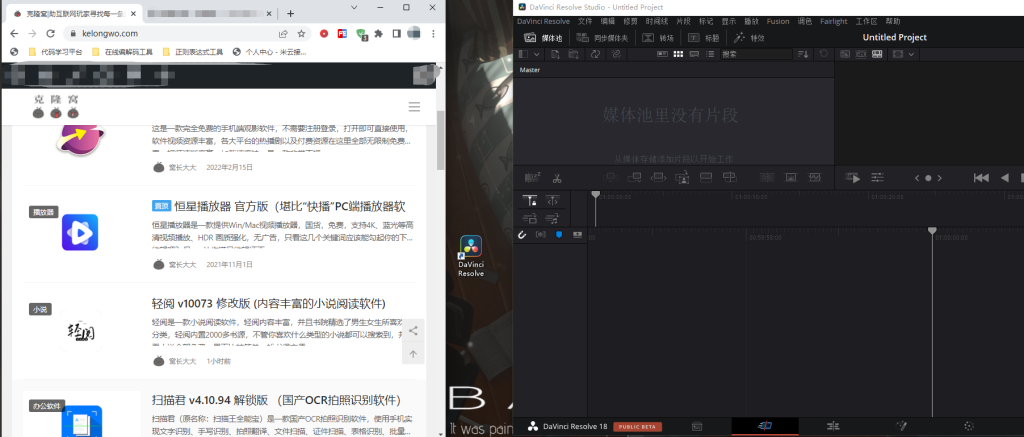Bookmark the page with the star icon
The height and width of the screenshot is (437, 1024).
(x=301, y=33)
